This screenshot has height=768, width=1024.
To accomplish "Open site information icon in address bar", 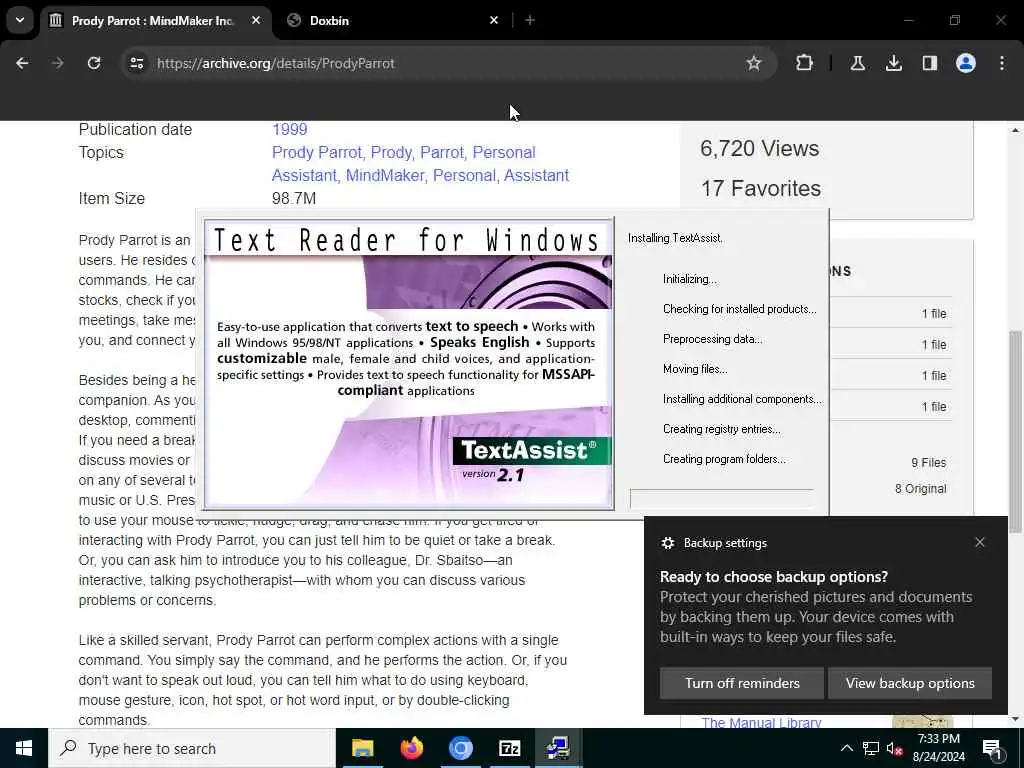I will tap(136, 63).
